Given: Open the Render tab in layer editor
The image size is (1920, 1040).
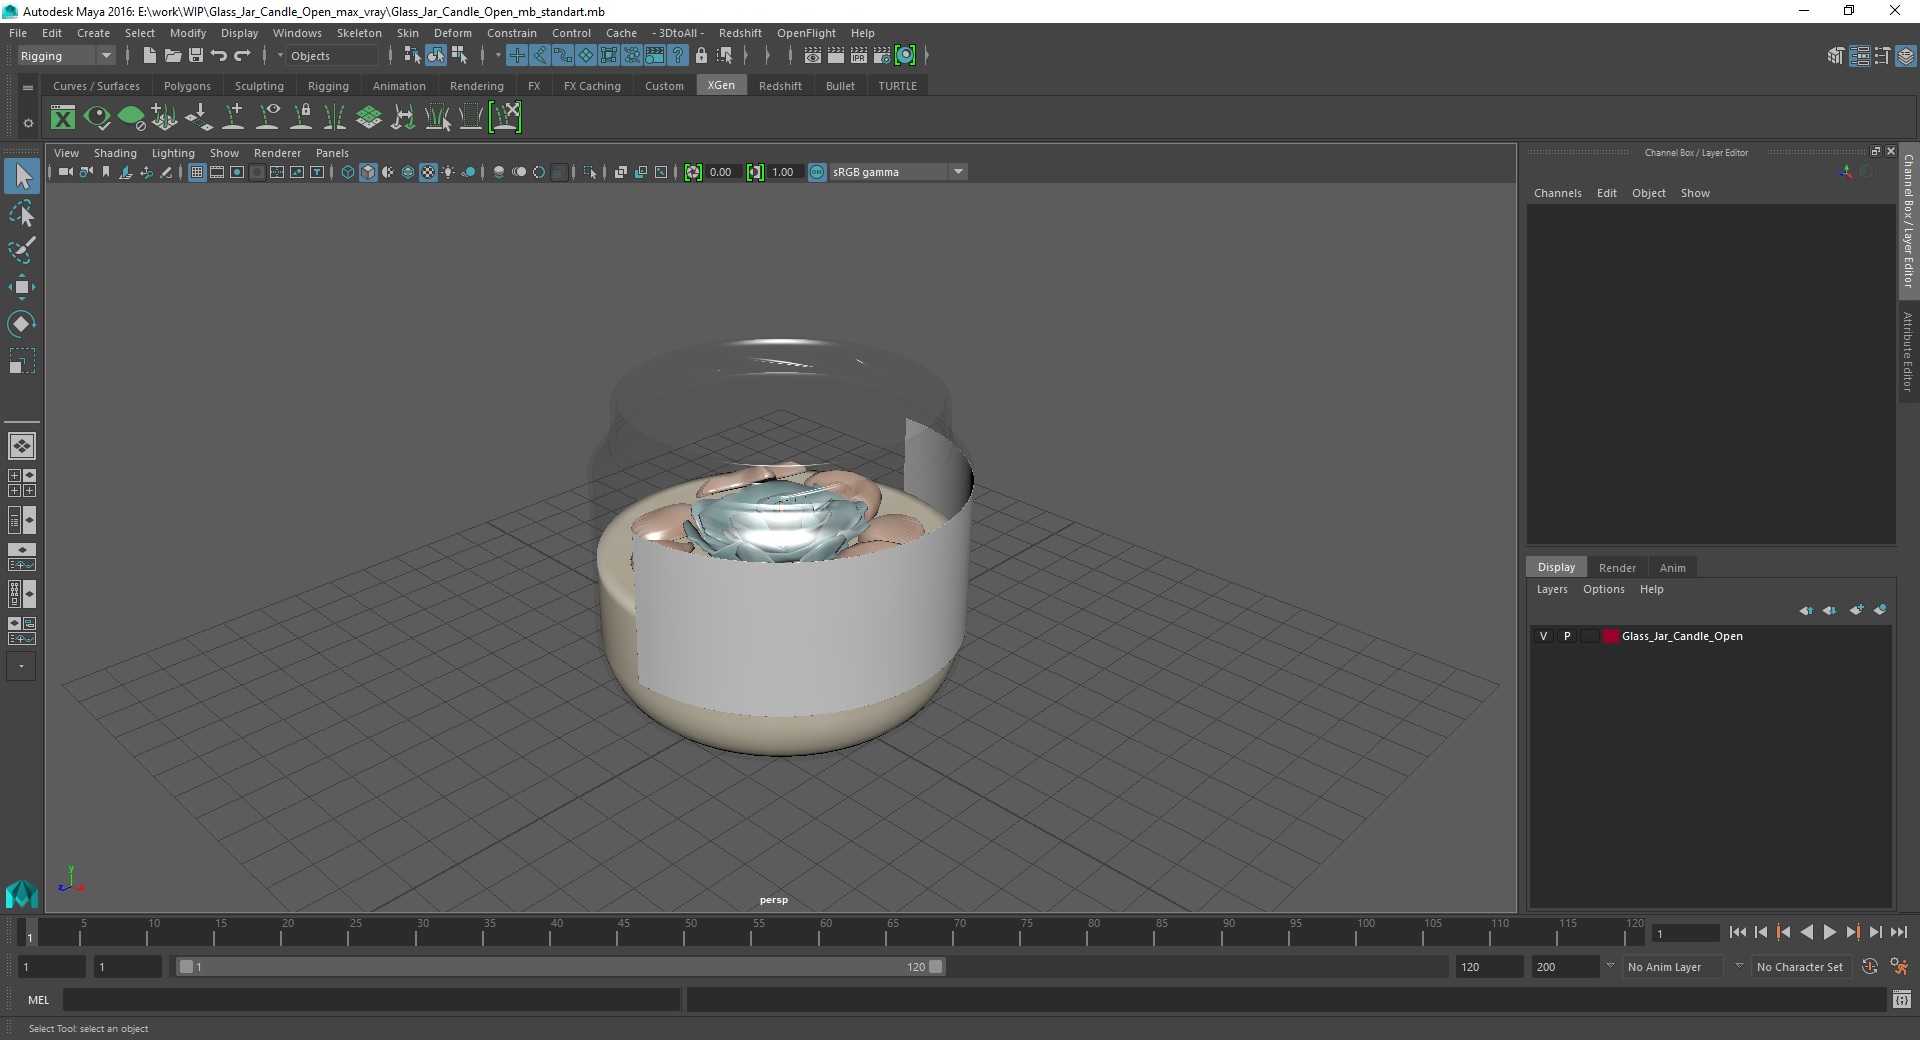Looking at the screenshot, I should coord(1617,568).
